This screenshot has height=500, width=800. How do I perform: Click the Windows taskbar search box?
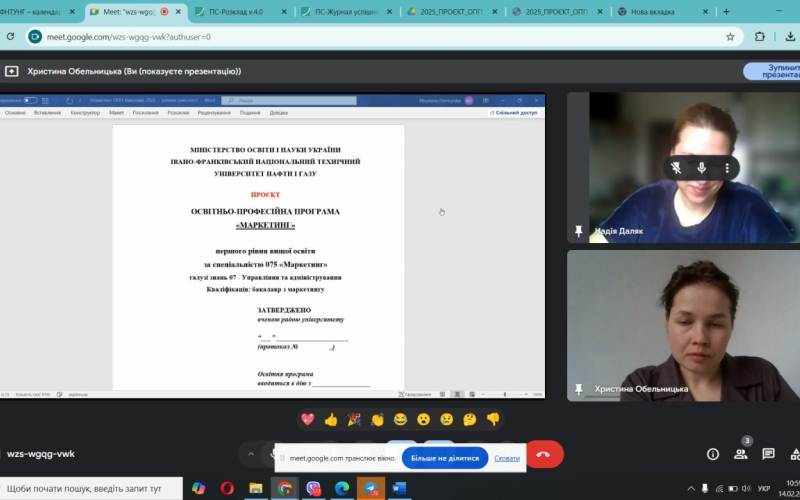point(91,489)
